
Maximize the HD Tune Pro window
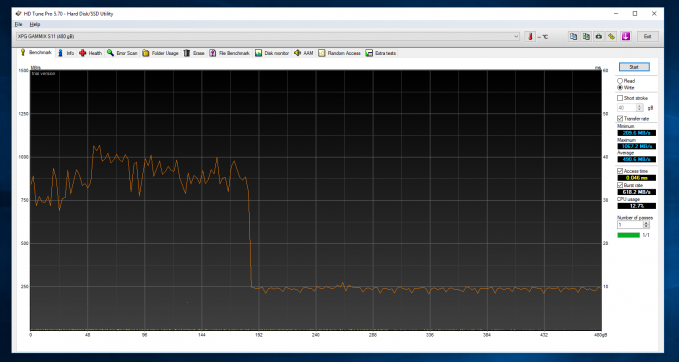coord(635,14)
